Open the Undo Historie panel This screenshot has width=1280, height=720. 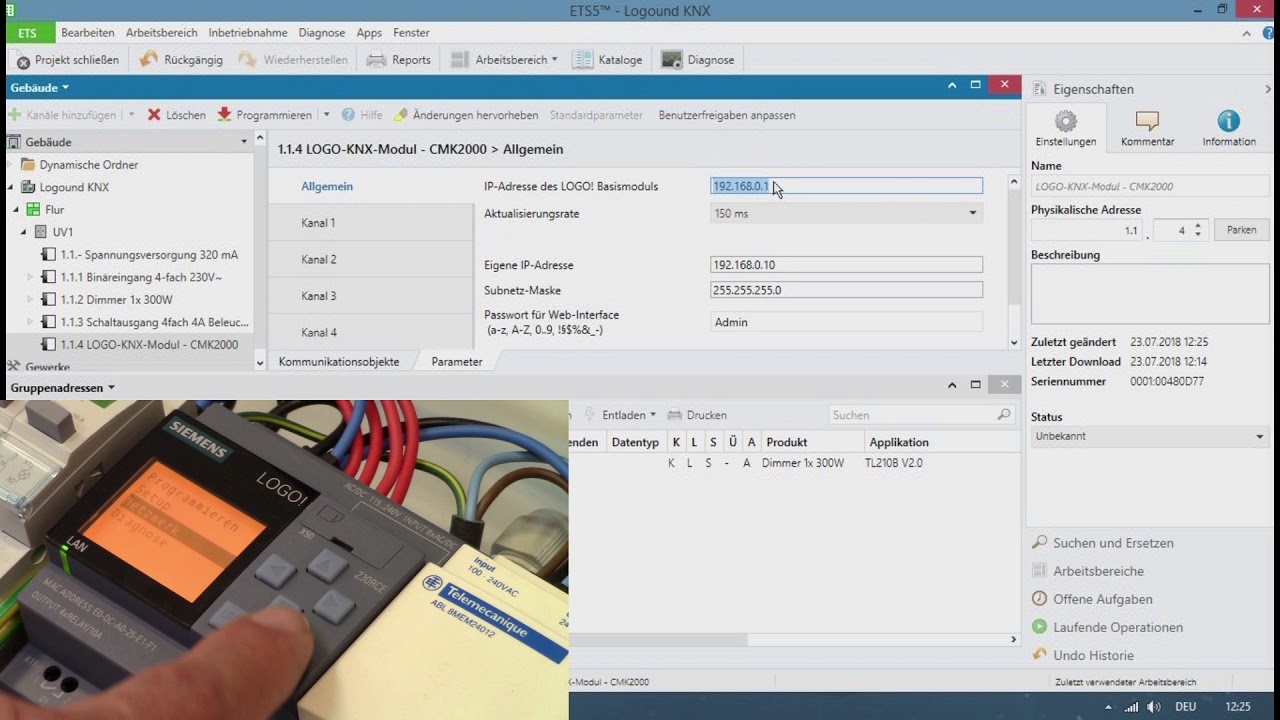click(1082, 655)
